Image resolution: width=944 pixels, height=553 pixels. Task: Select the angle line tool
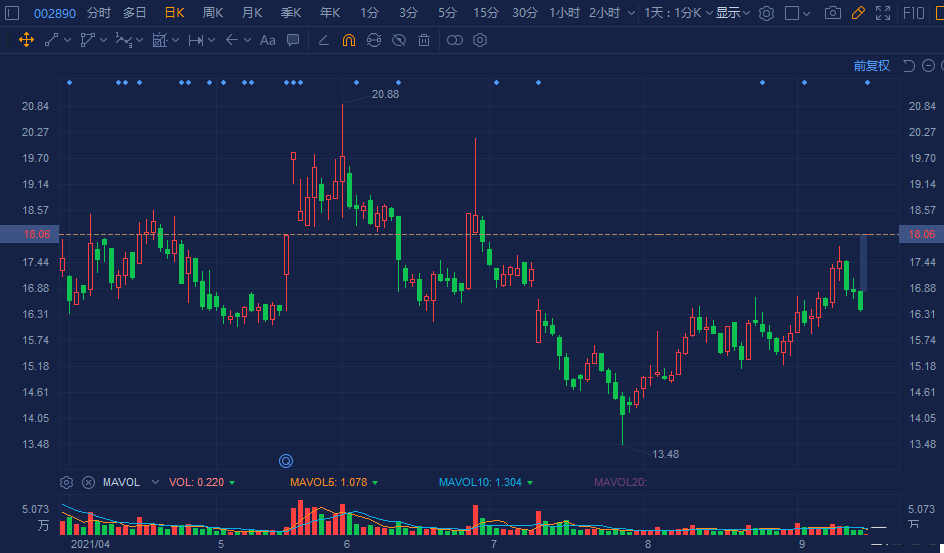[x=323, y=40]
